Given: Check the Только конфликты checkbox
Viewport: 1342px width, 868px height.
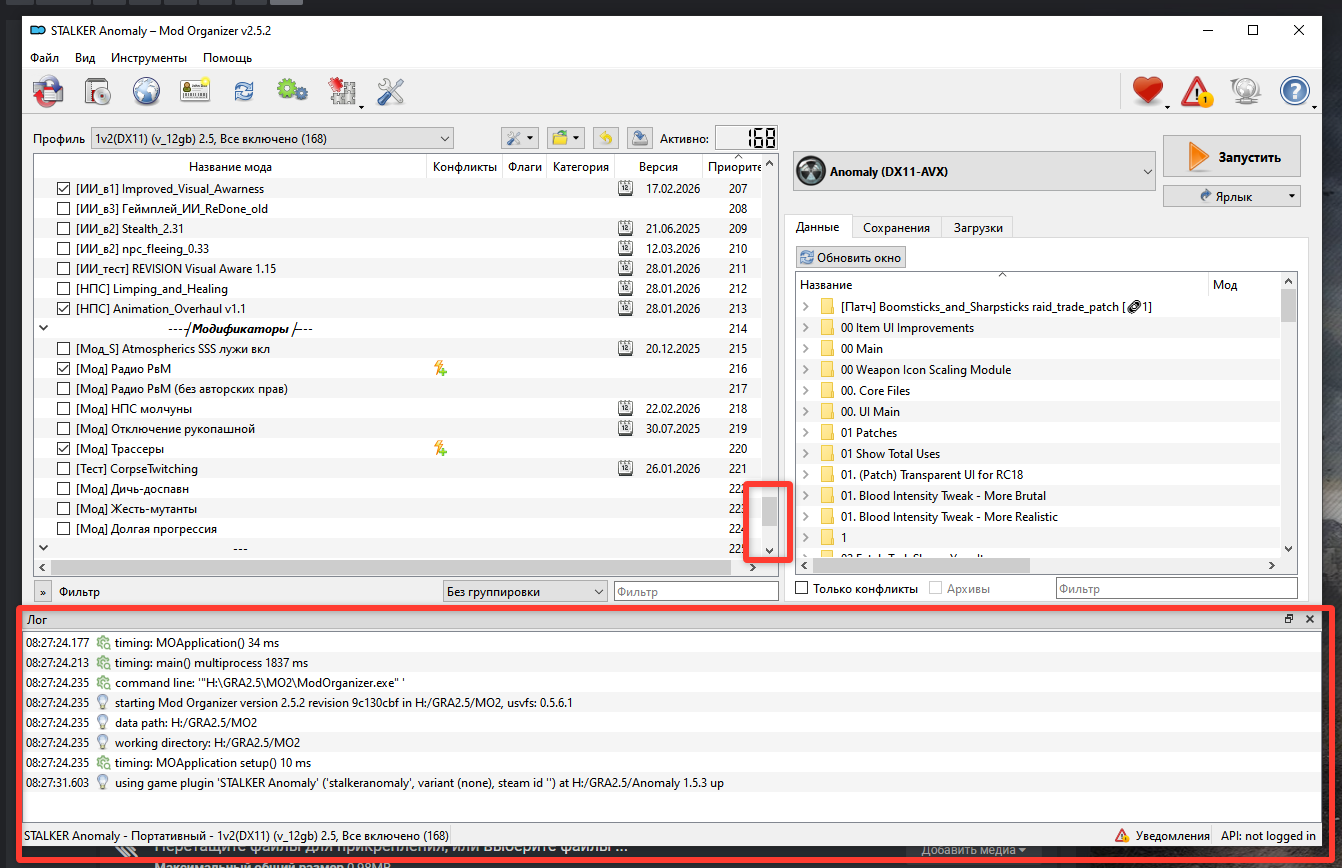Looking at the screenshot, I should coord(801,589).
